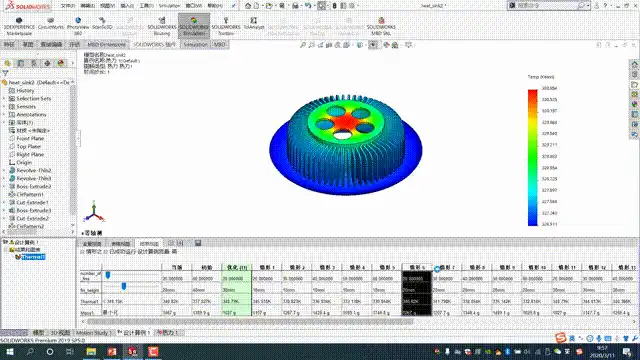
Task: Click the filter funnel icon above feature tree
Action: pos(5,73)
